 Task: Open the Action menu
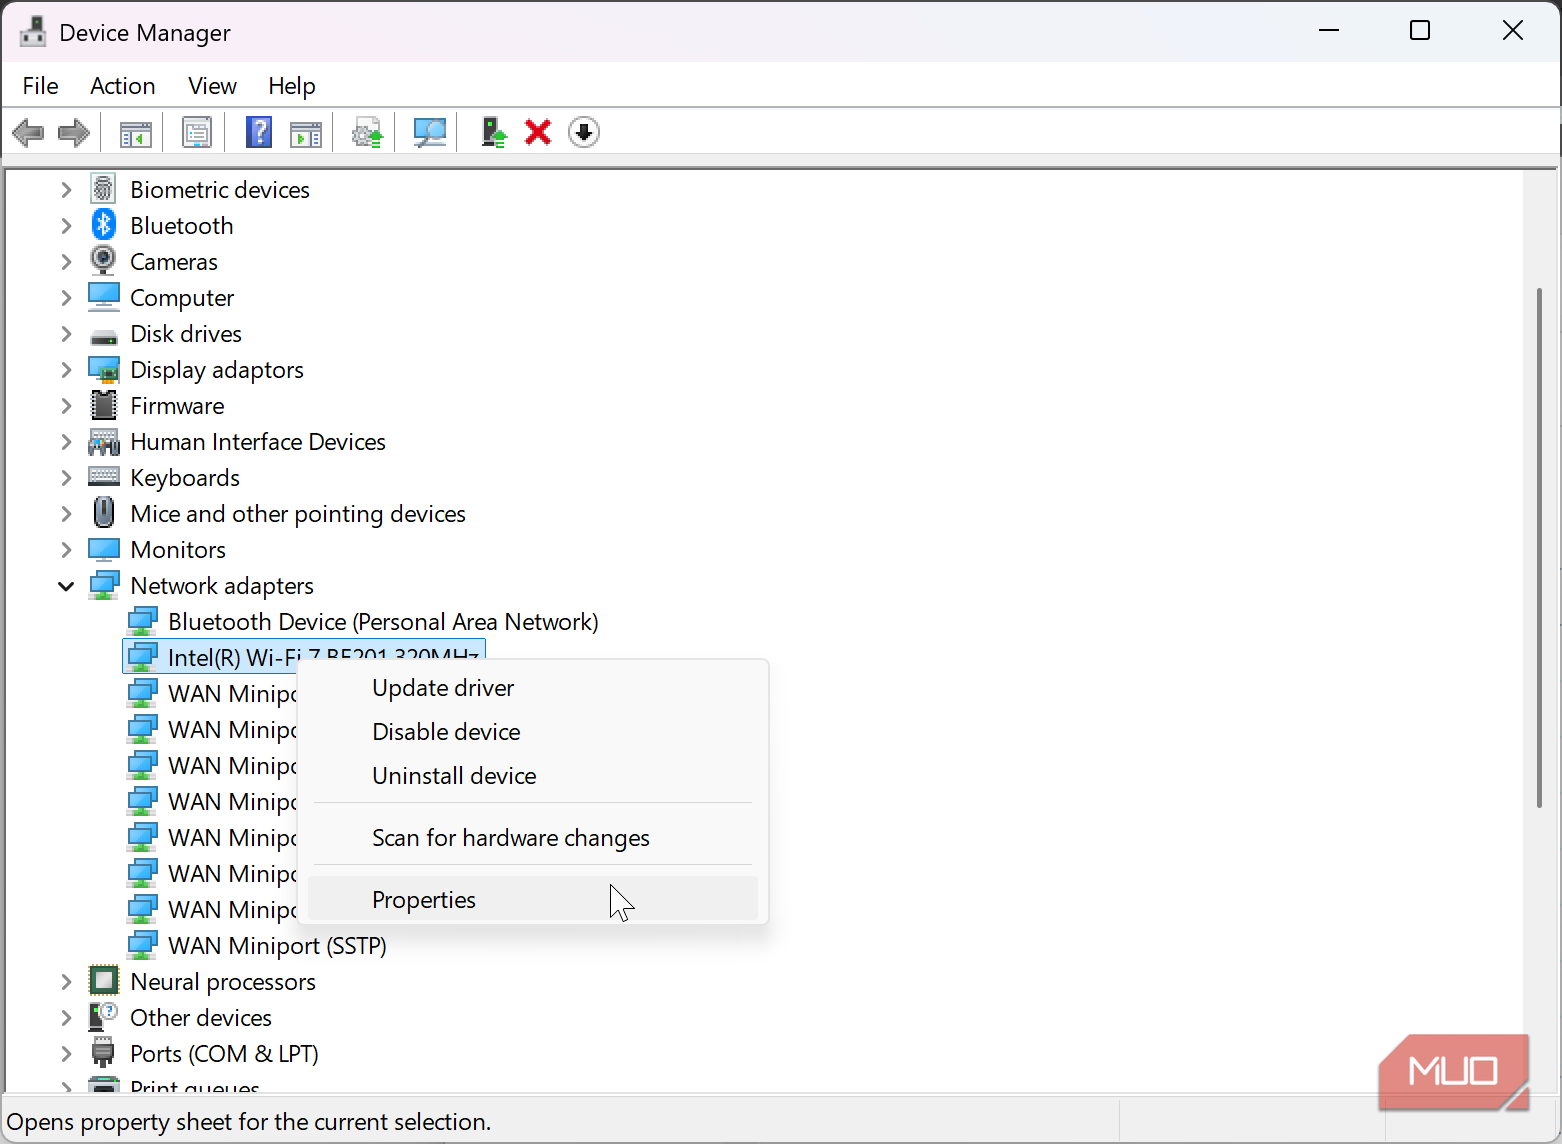122,86
